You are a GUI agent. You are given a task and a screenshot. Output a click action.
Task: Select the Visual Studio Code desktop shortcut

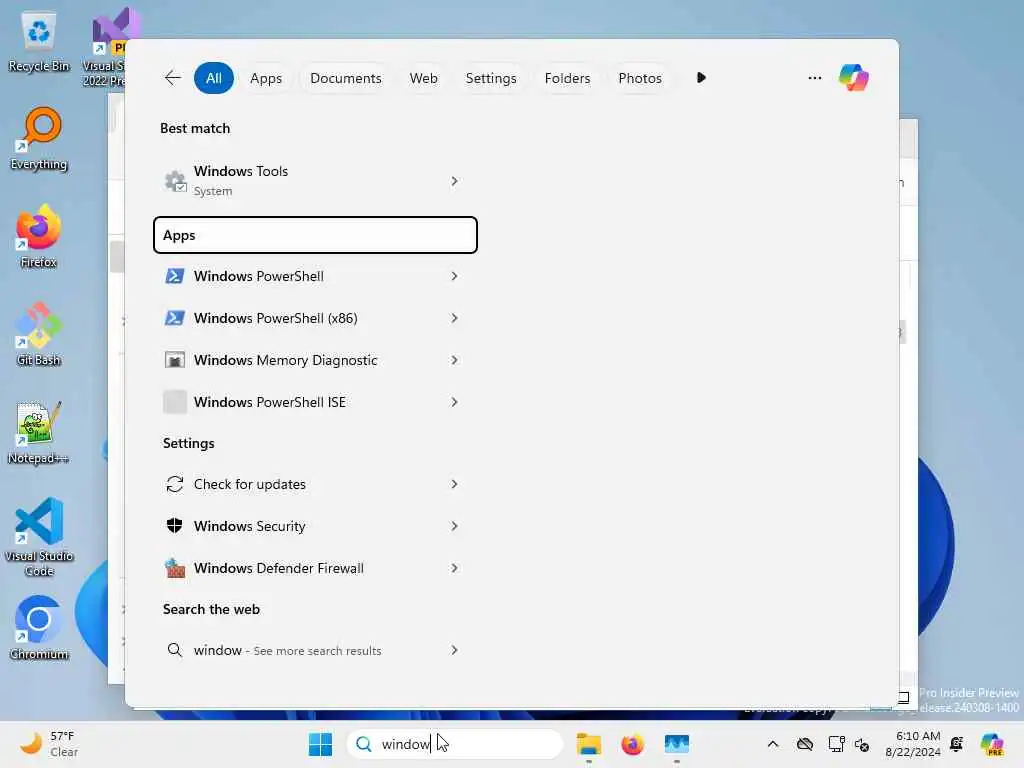tap(39, 537)
